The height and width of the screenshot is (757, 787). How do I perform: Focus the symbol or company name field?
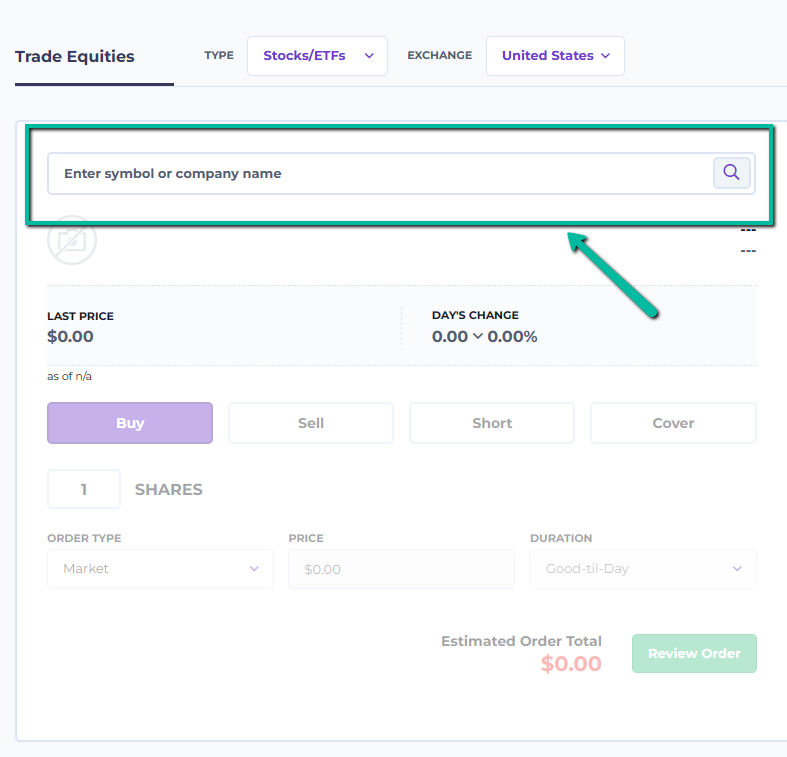(380, 173)
